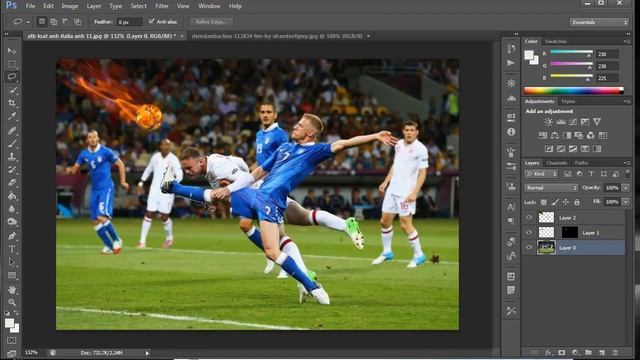Viewport: 640px width, 360px height.
Task: Open the Layers panel flyout menu
Action: point(627,163)
